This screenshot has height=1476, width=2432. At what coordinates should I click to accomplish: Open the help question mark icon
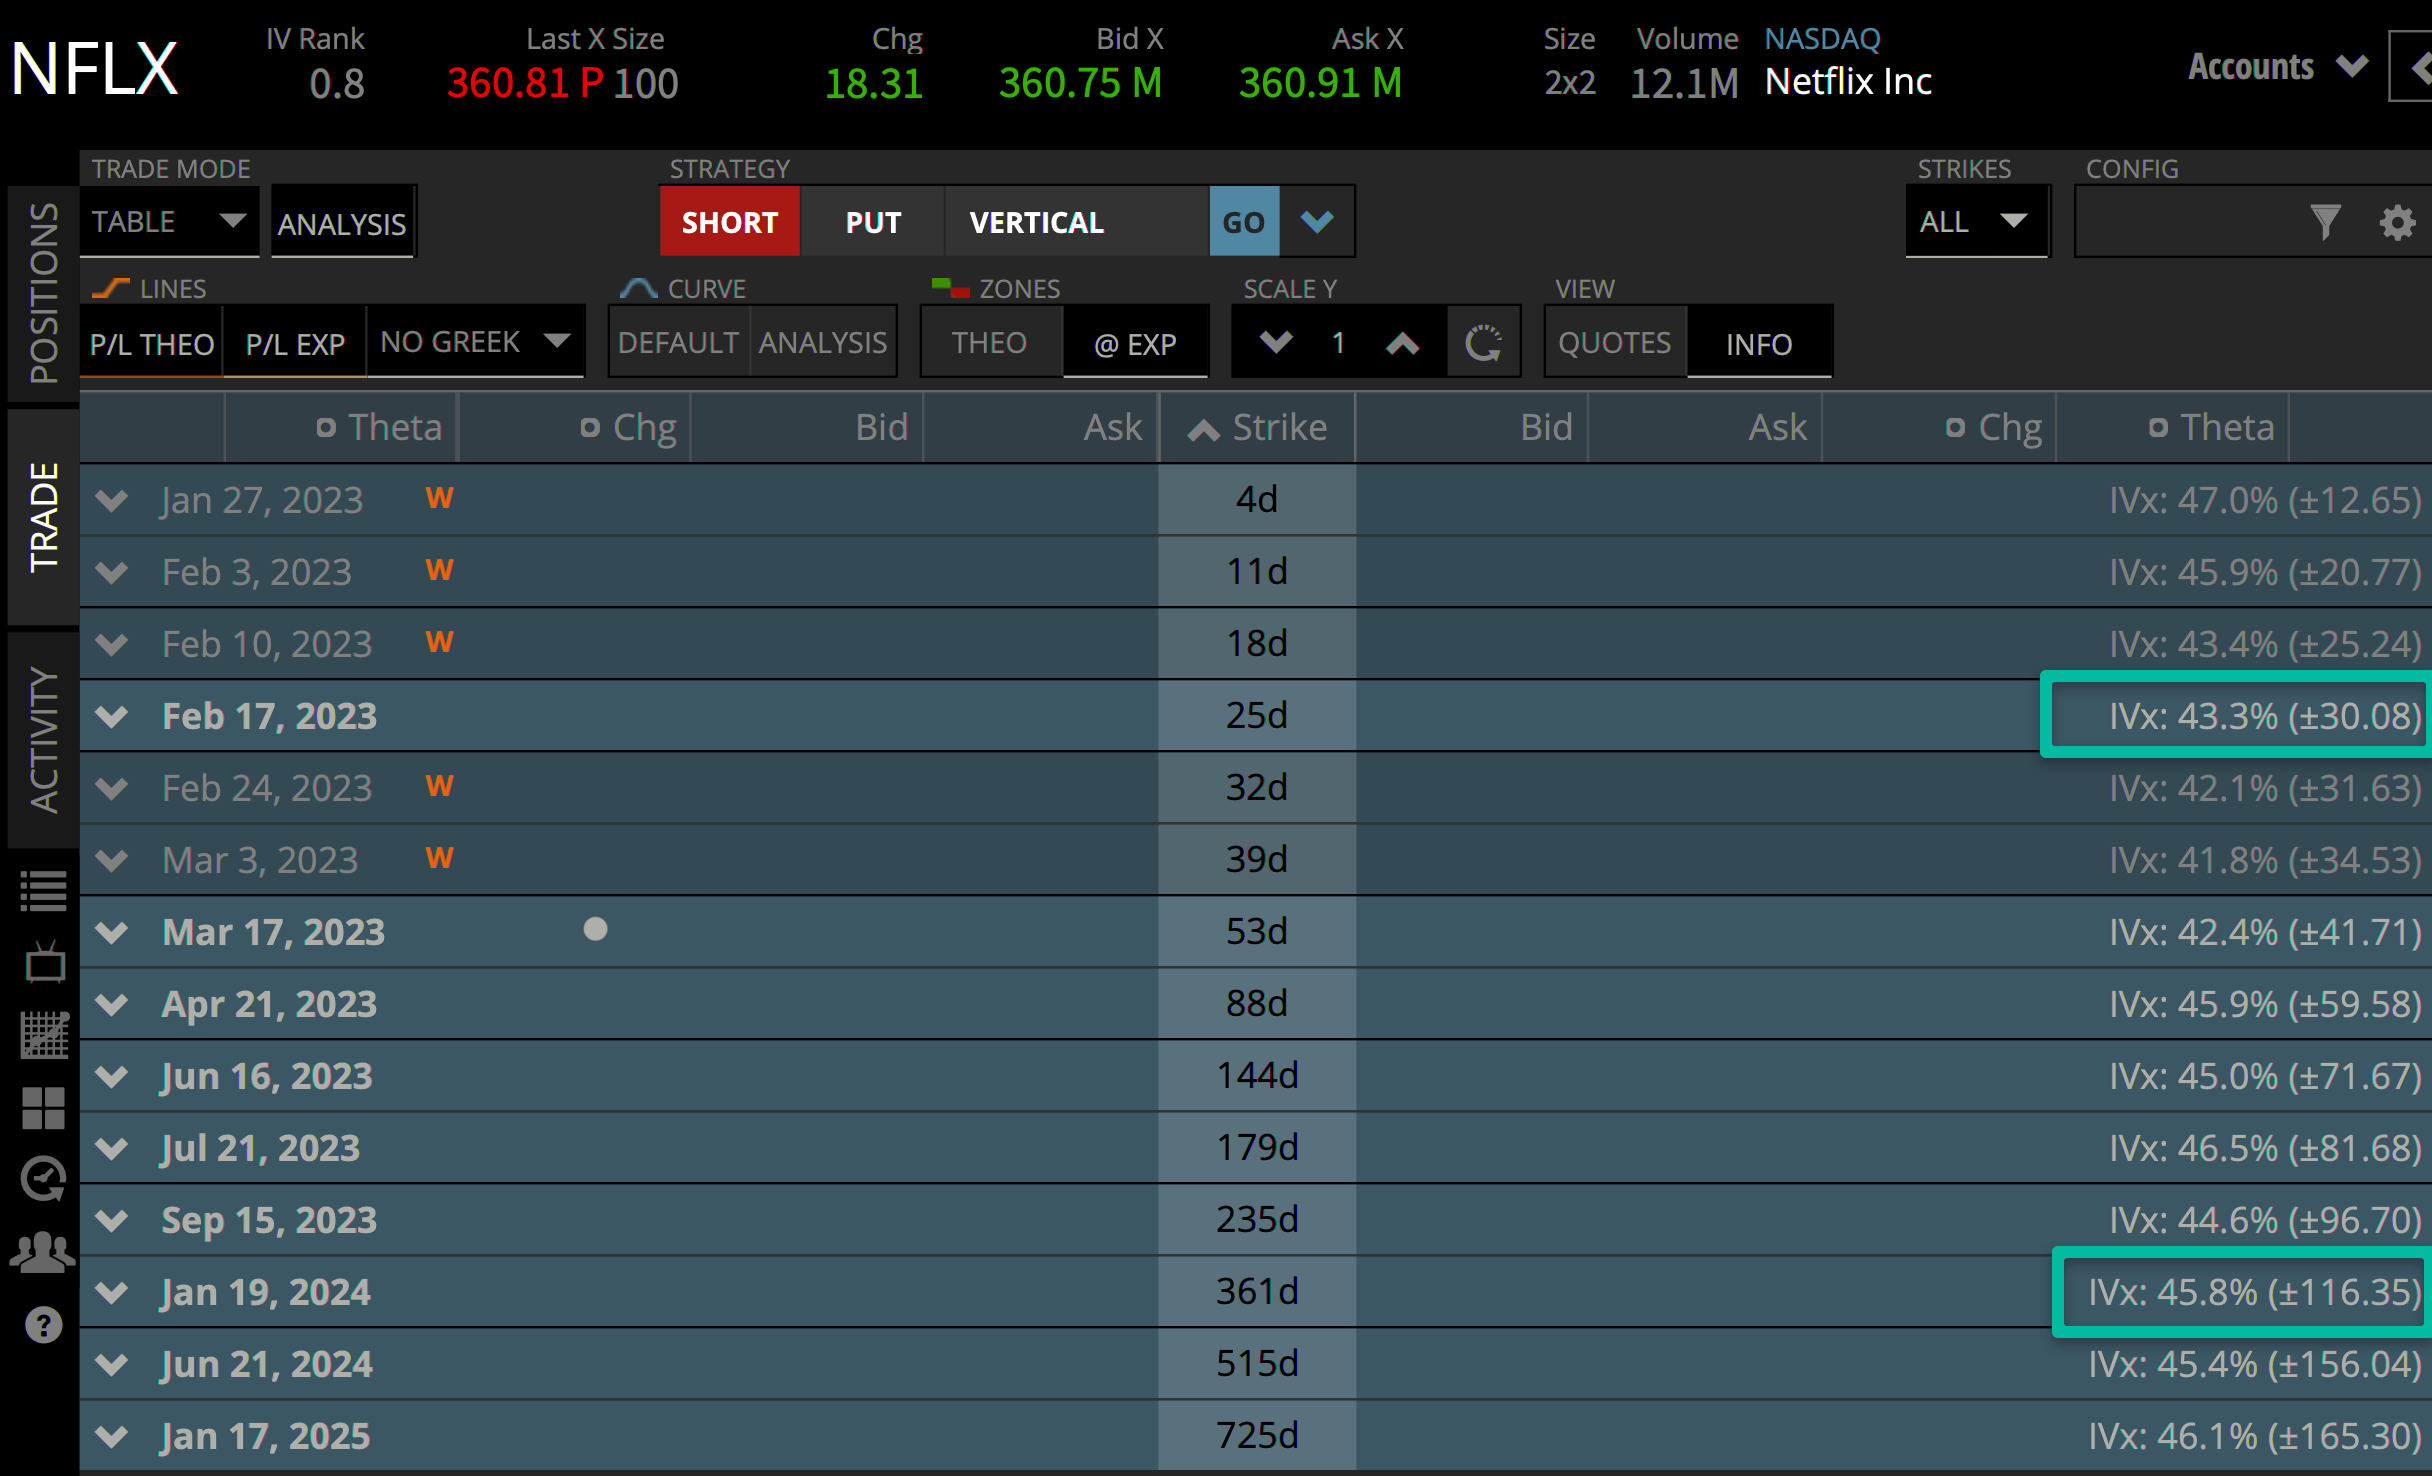[43, 1325]
